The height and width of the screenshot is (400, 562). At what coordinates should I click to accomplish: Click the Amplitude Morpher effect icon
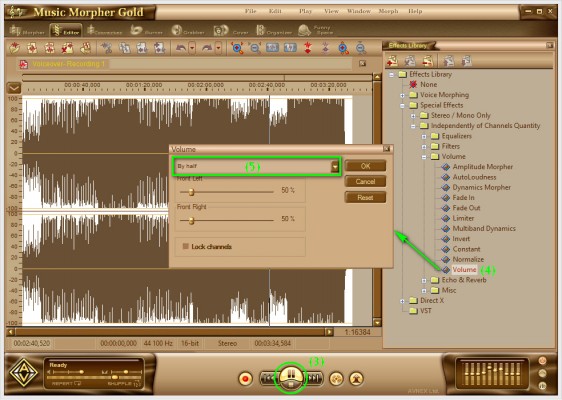click(446, 167)
